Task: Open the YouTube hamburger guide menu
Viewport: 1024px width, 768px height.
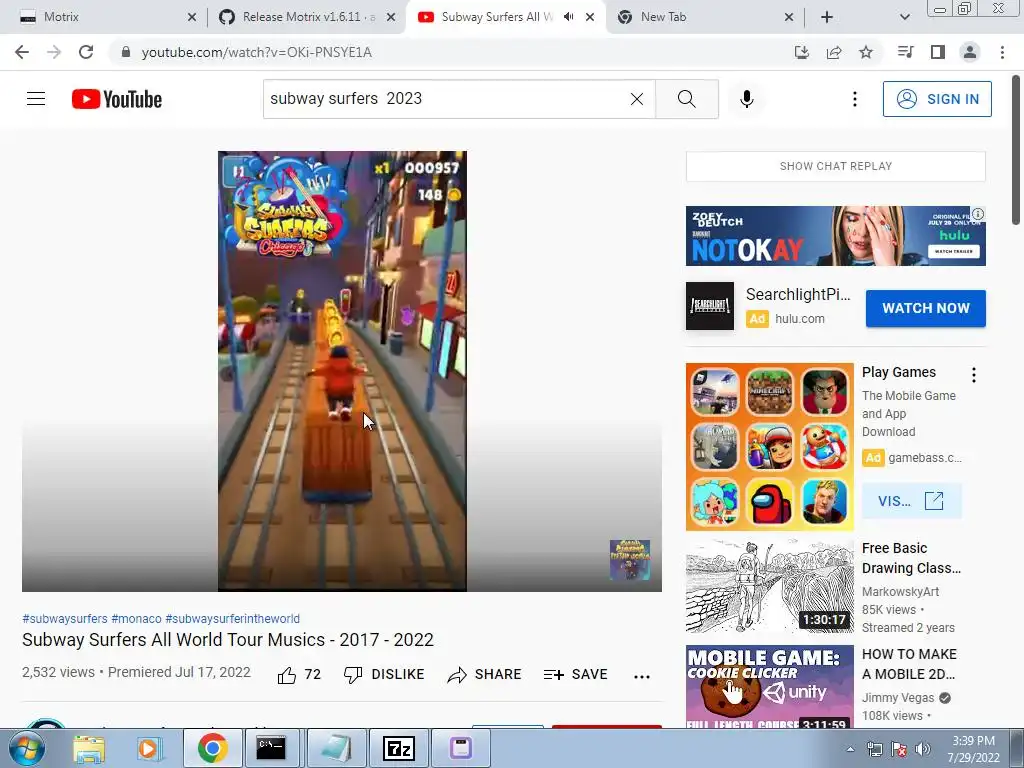Action: [36, 99]
